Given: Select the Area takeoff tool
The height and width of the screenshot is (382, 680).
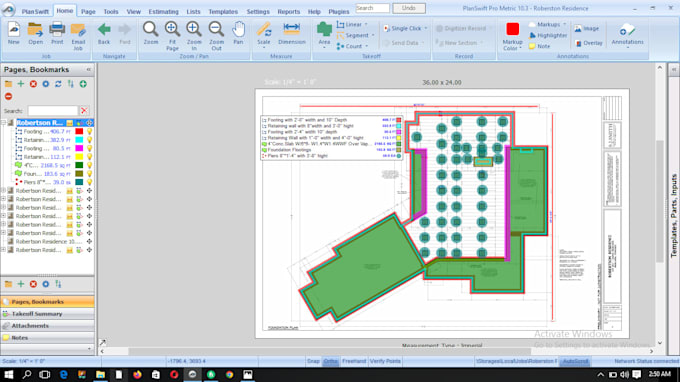Looking at the screenshot, I should click(x=324, y=35).
